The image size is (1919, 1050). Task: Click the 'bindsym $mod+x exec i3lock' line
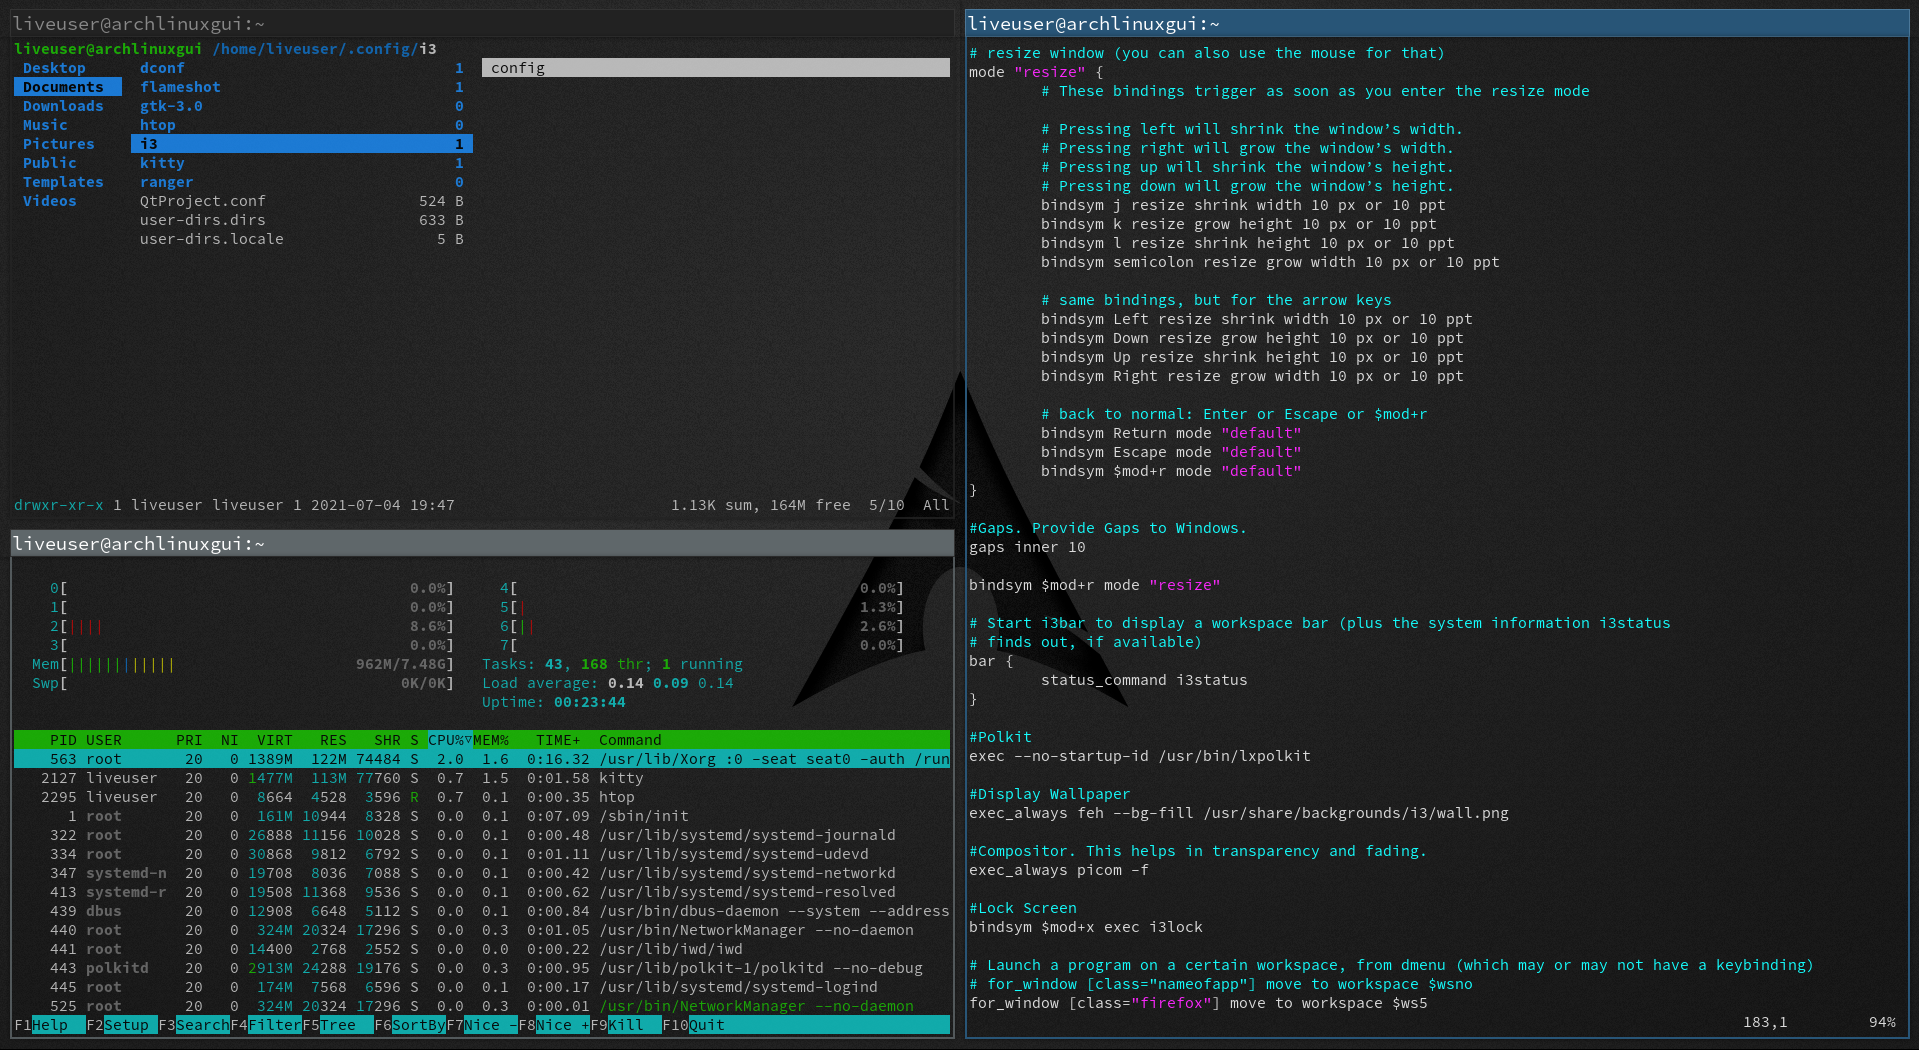coord(1086,927)
